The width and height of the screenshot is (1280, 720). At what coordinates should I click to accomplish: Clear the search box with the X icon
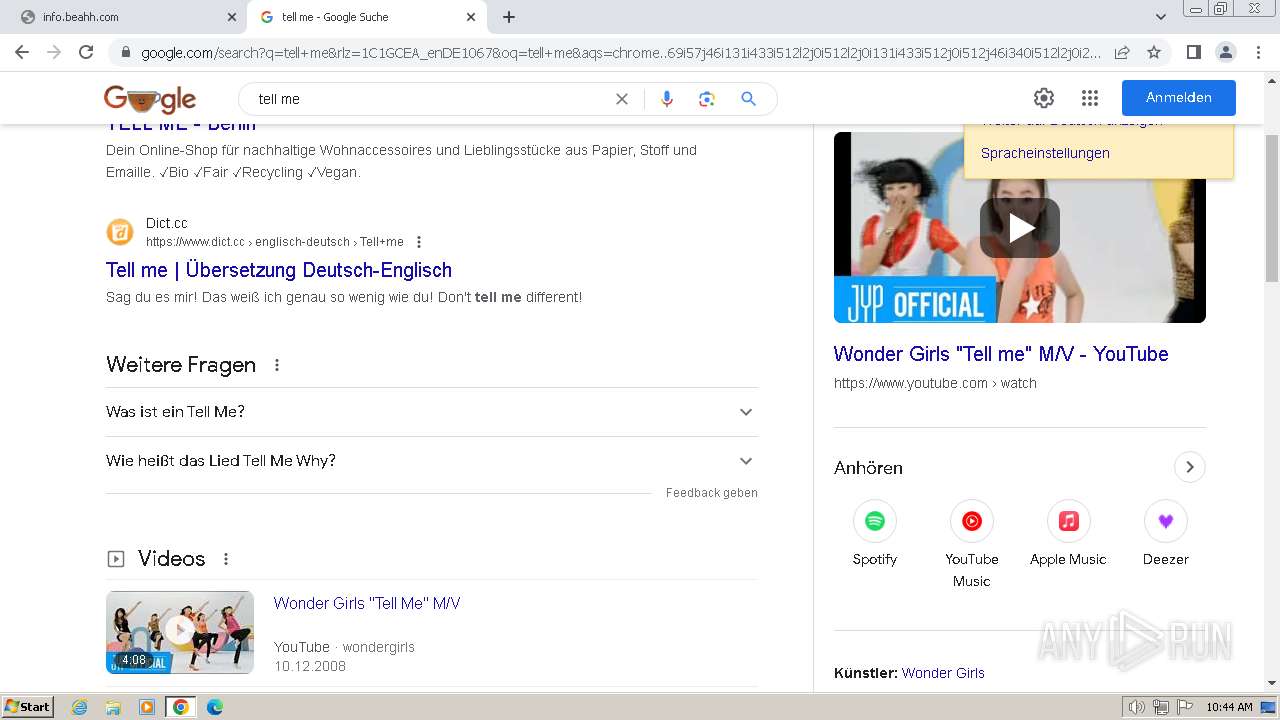[x=622, y=99]
